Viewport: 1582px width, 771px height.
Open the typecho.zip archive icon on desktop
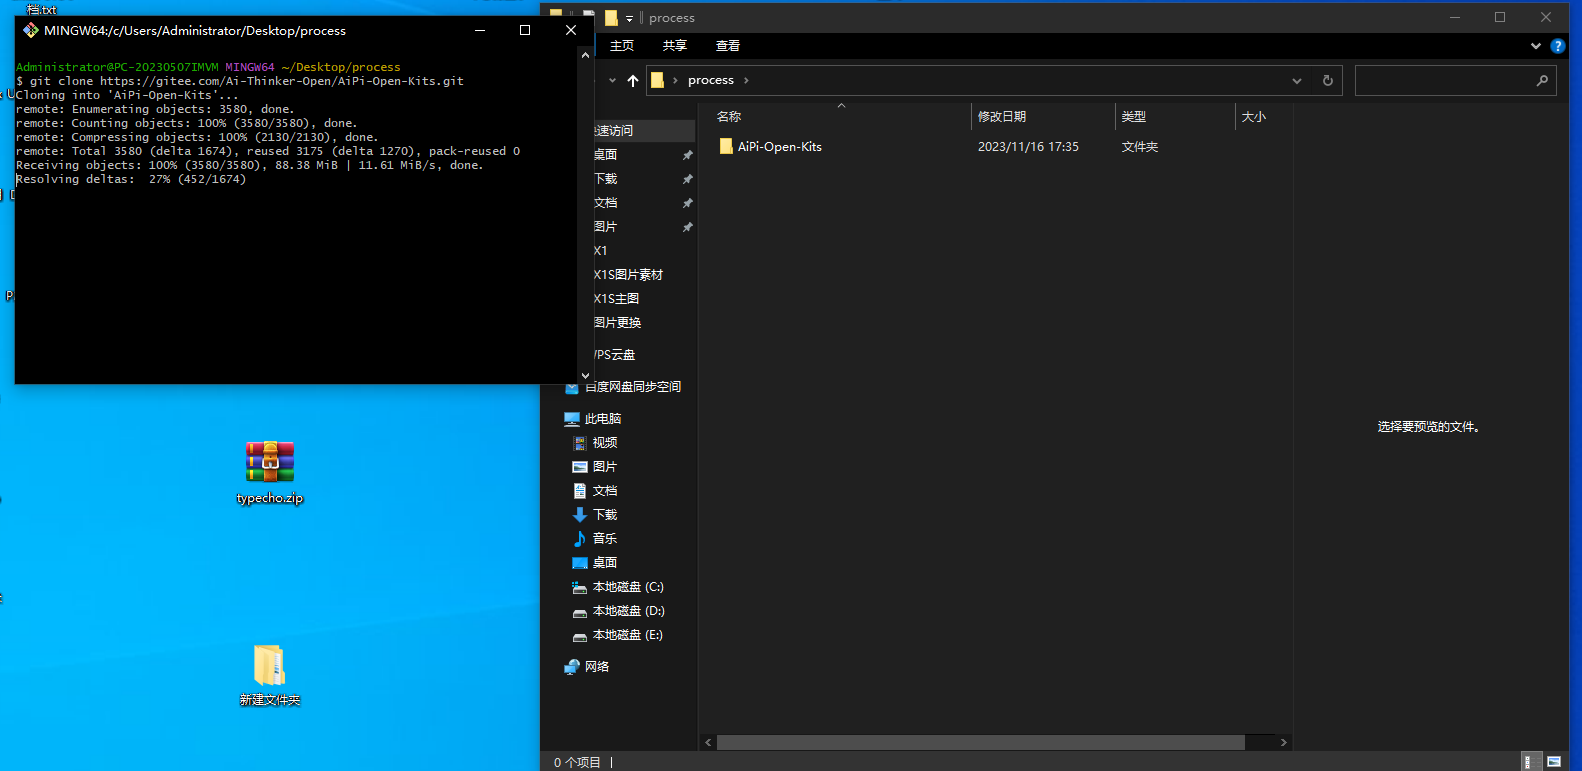point(270,462)
